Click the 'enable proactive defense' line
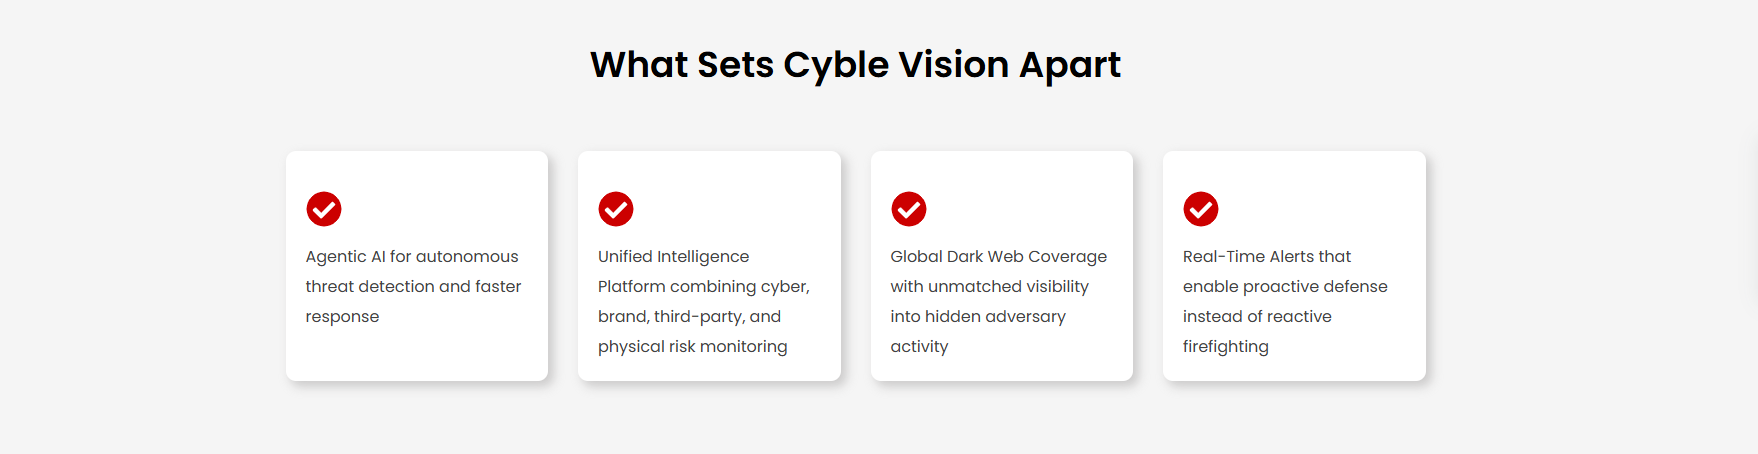 (1285, 287)
